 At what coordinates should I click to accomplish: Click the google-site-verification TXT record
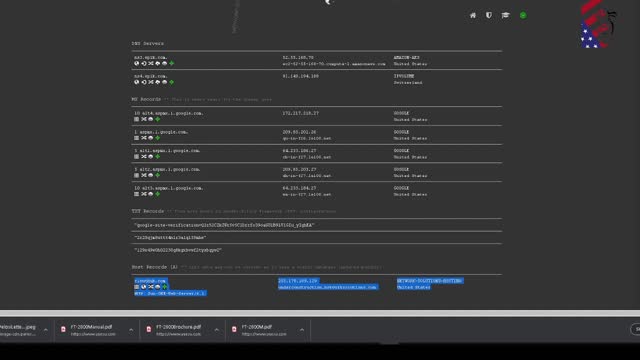click(224, 225)
